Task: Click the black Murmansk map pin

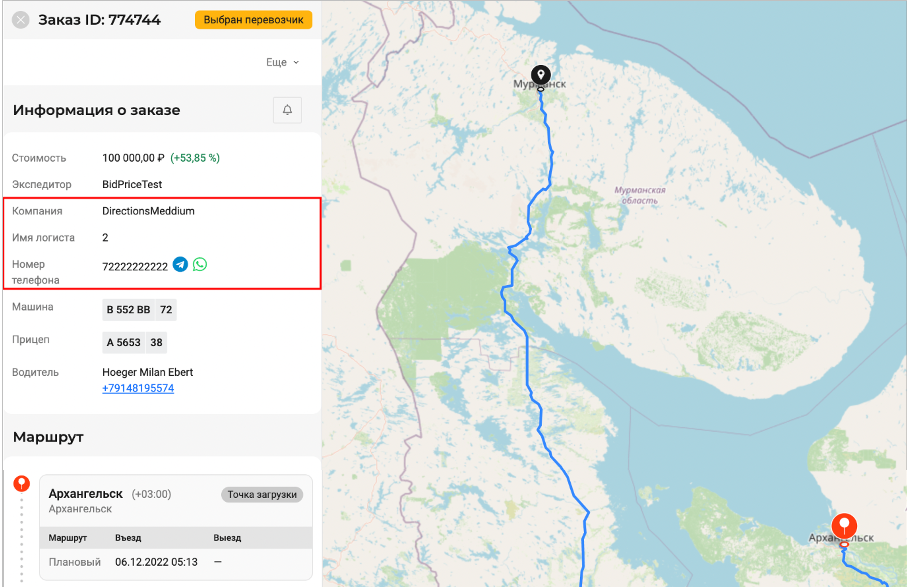Action: click(x=540, y=76)
